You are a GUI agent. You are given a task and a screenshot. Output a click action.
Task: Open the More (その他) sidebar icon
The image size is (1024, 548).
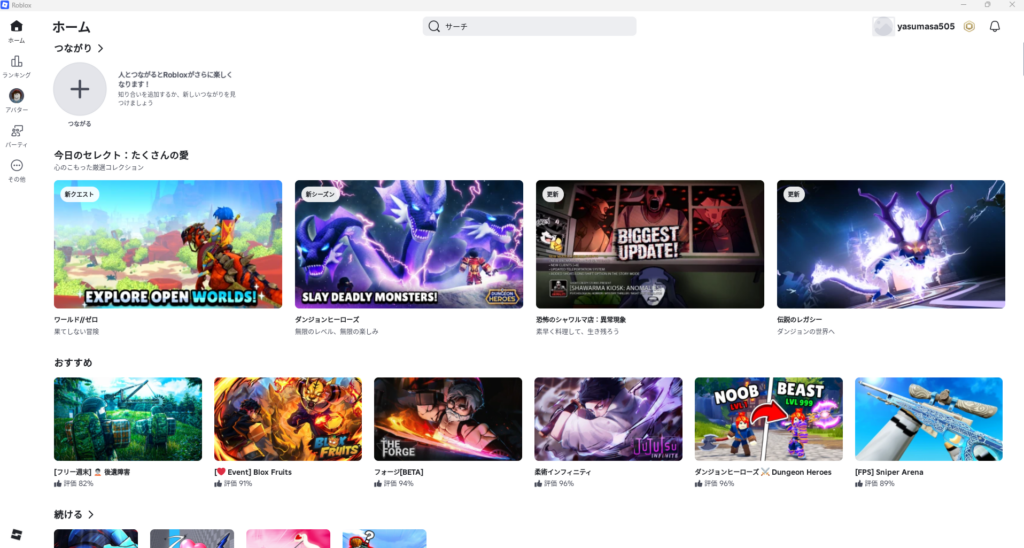(x=16, y=166)
